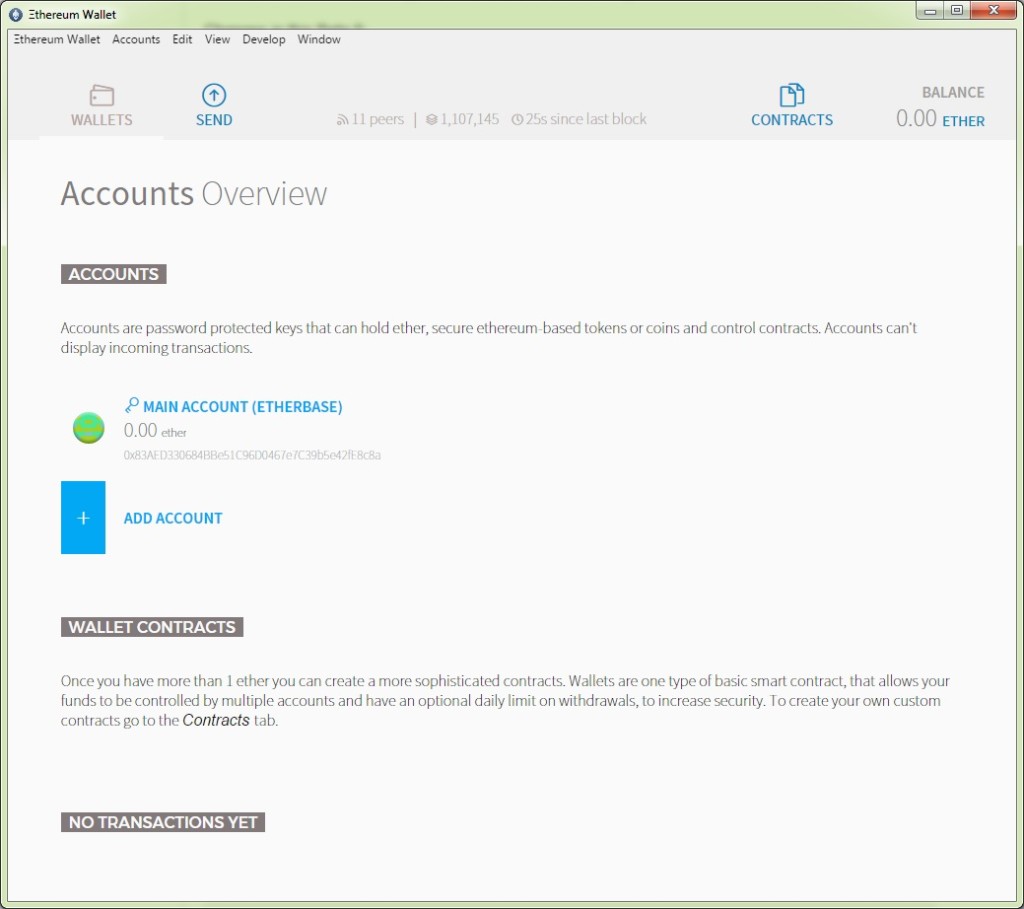Open the Window menu
The image size is (1024, 909).
(318, 39)
